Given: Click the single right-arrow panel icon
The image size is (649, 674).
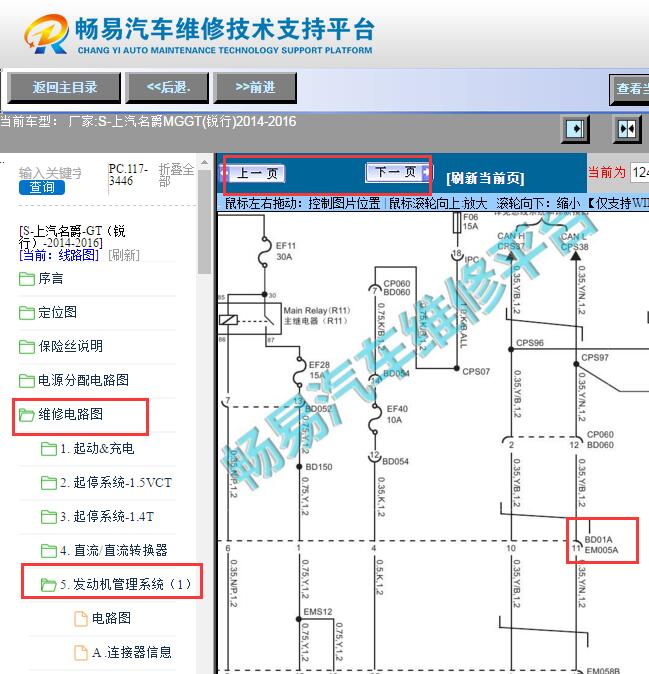Looking at the screenshot, I should point(575,129).
